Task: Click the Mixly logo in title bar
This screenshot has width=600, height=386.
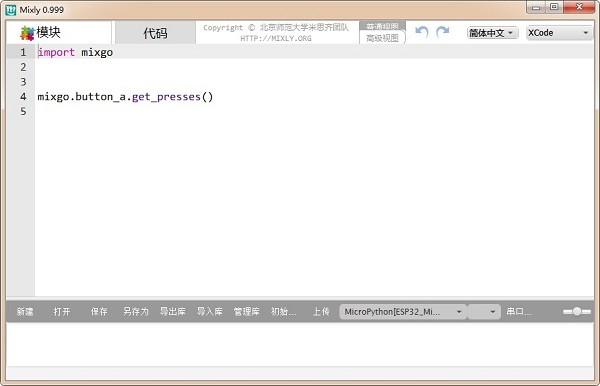Action: click(11, 10)
